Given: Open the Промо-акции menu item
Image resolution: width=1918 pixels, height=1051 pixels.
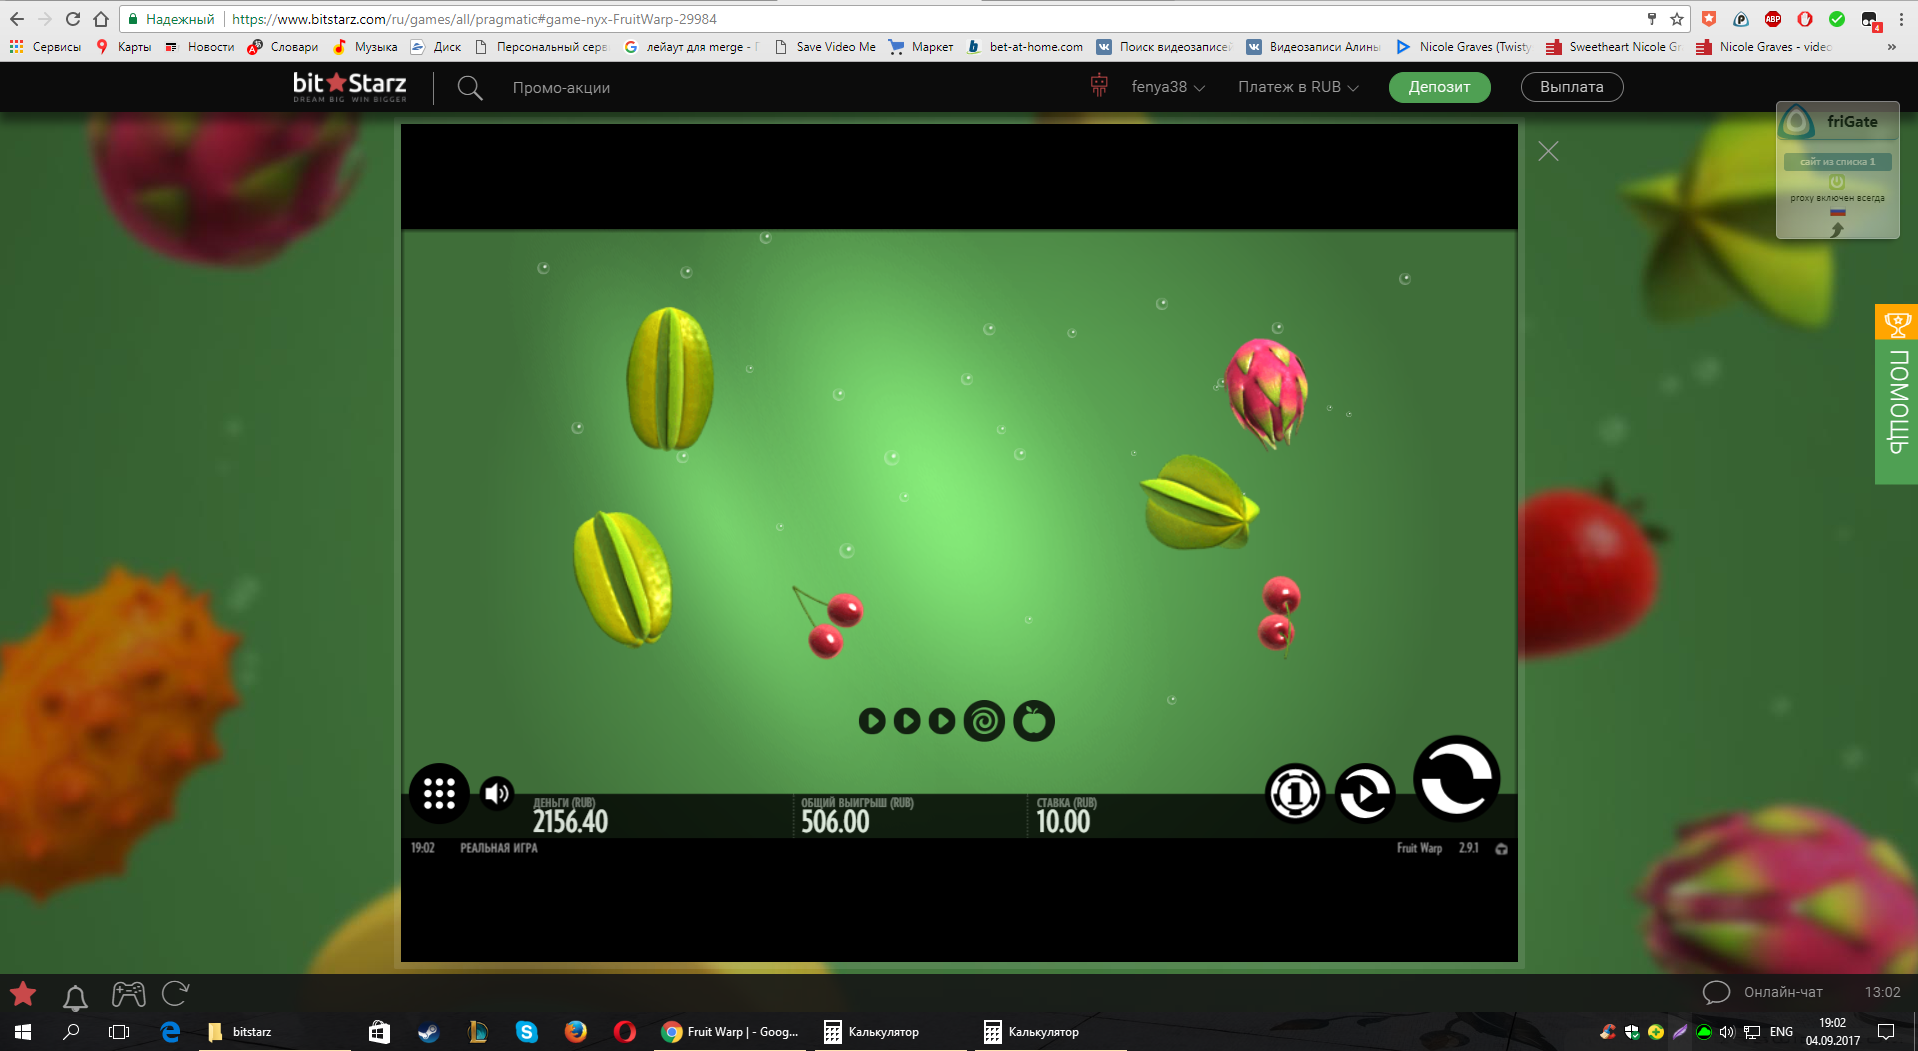Looking at the screenshot, I should 561,88.
